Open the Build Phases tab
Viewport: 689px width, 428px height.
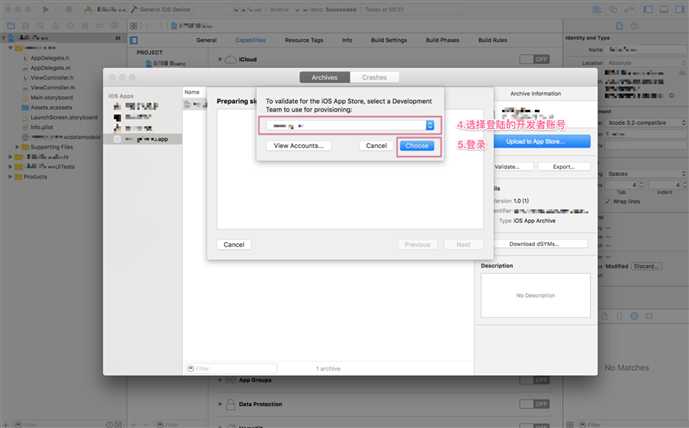(442, 40)
